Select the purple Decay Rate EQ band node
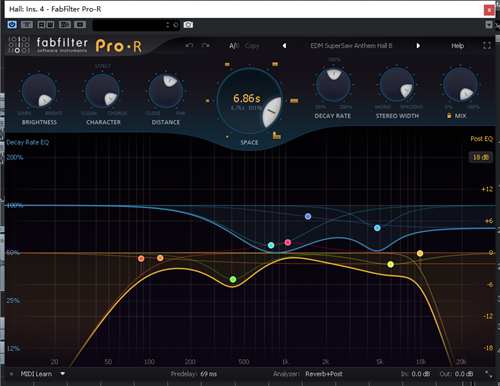 [x=308, y=217]
